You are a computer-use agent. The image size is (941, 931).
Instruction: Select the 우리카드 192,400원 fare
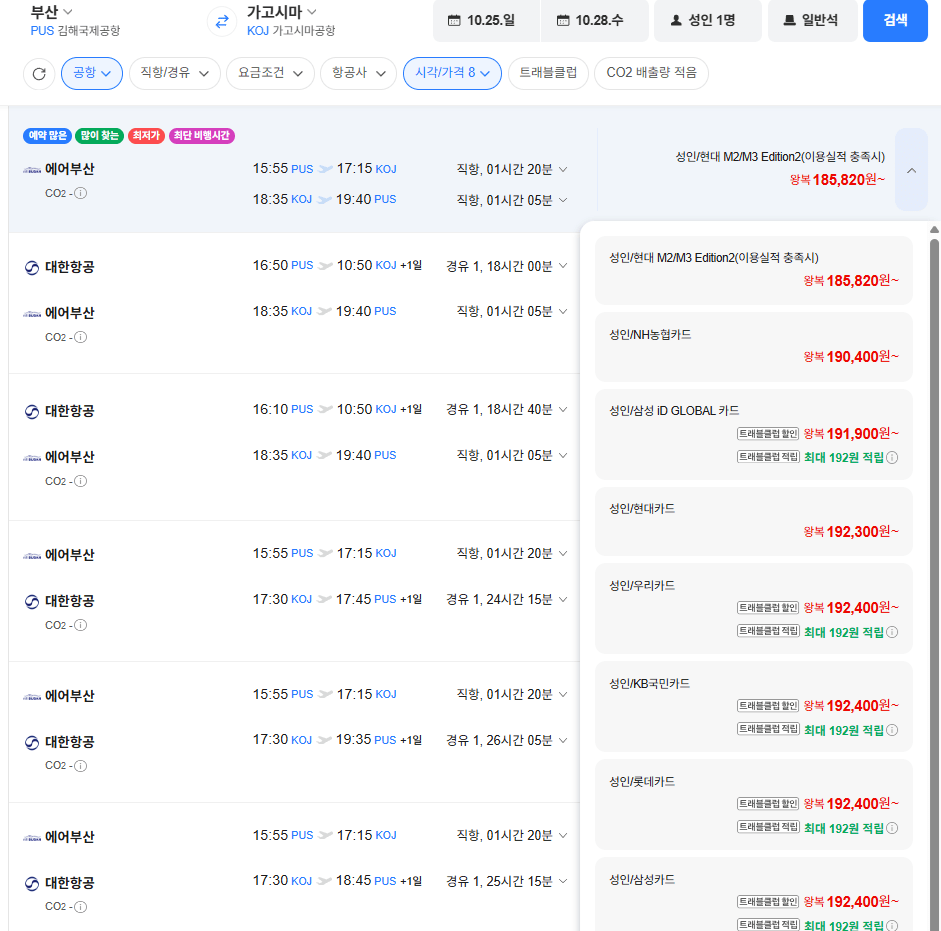tap(754, 609)
